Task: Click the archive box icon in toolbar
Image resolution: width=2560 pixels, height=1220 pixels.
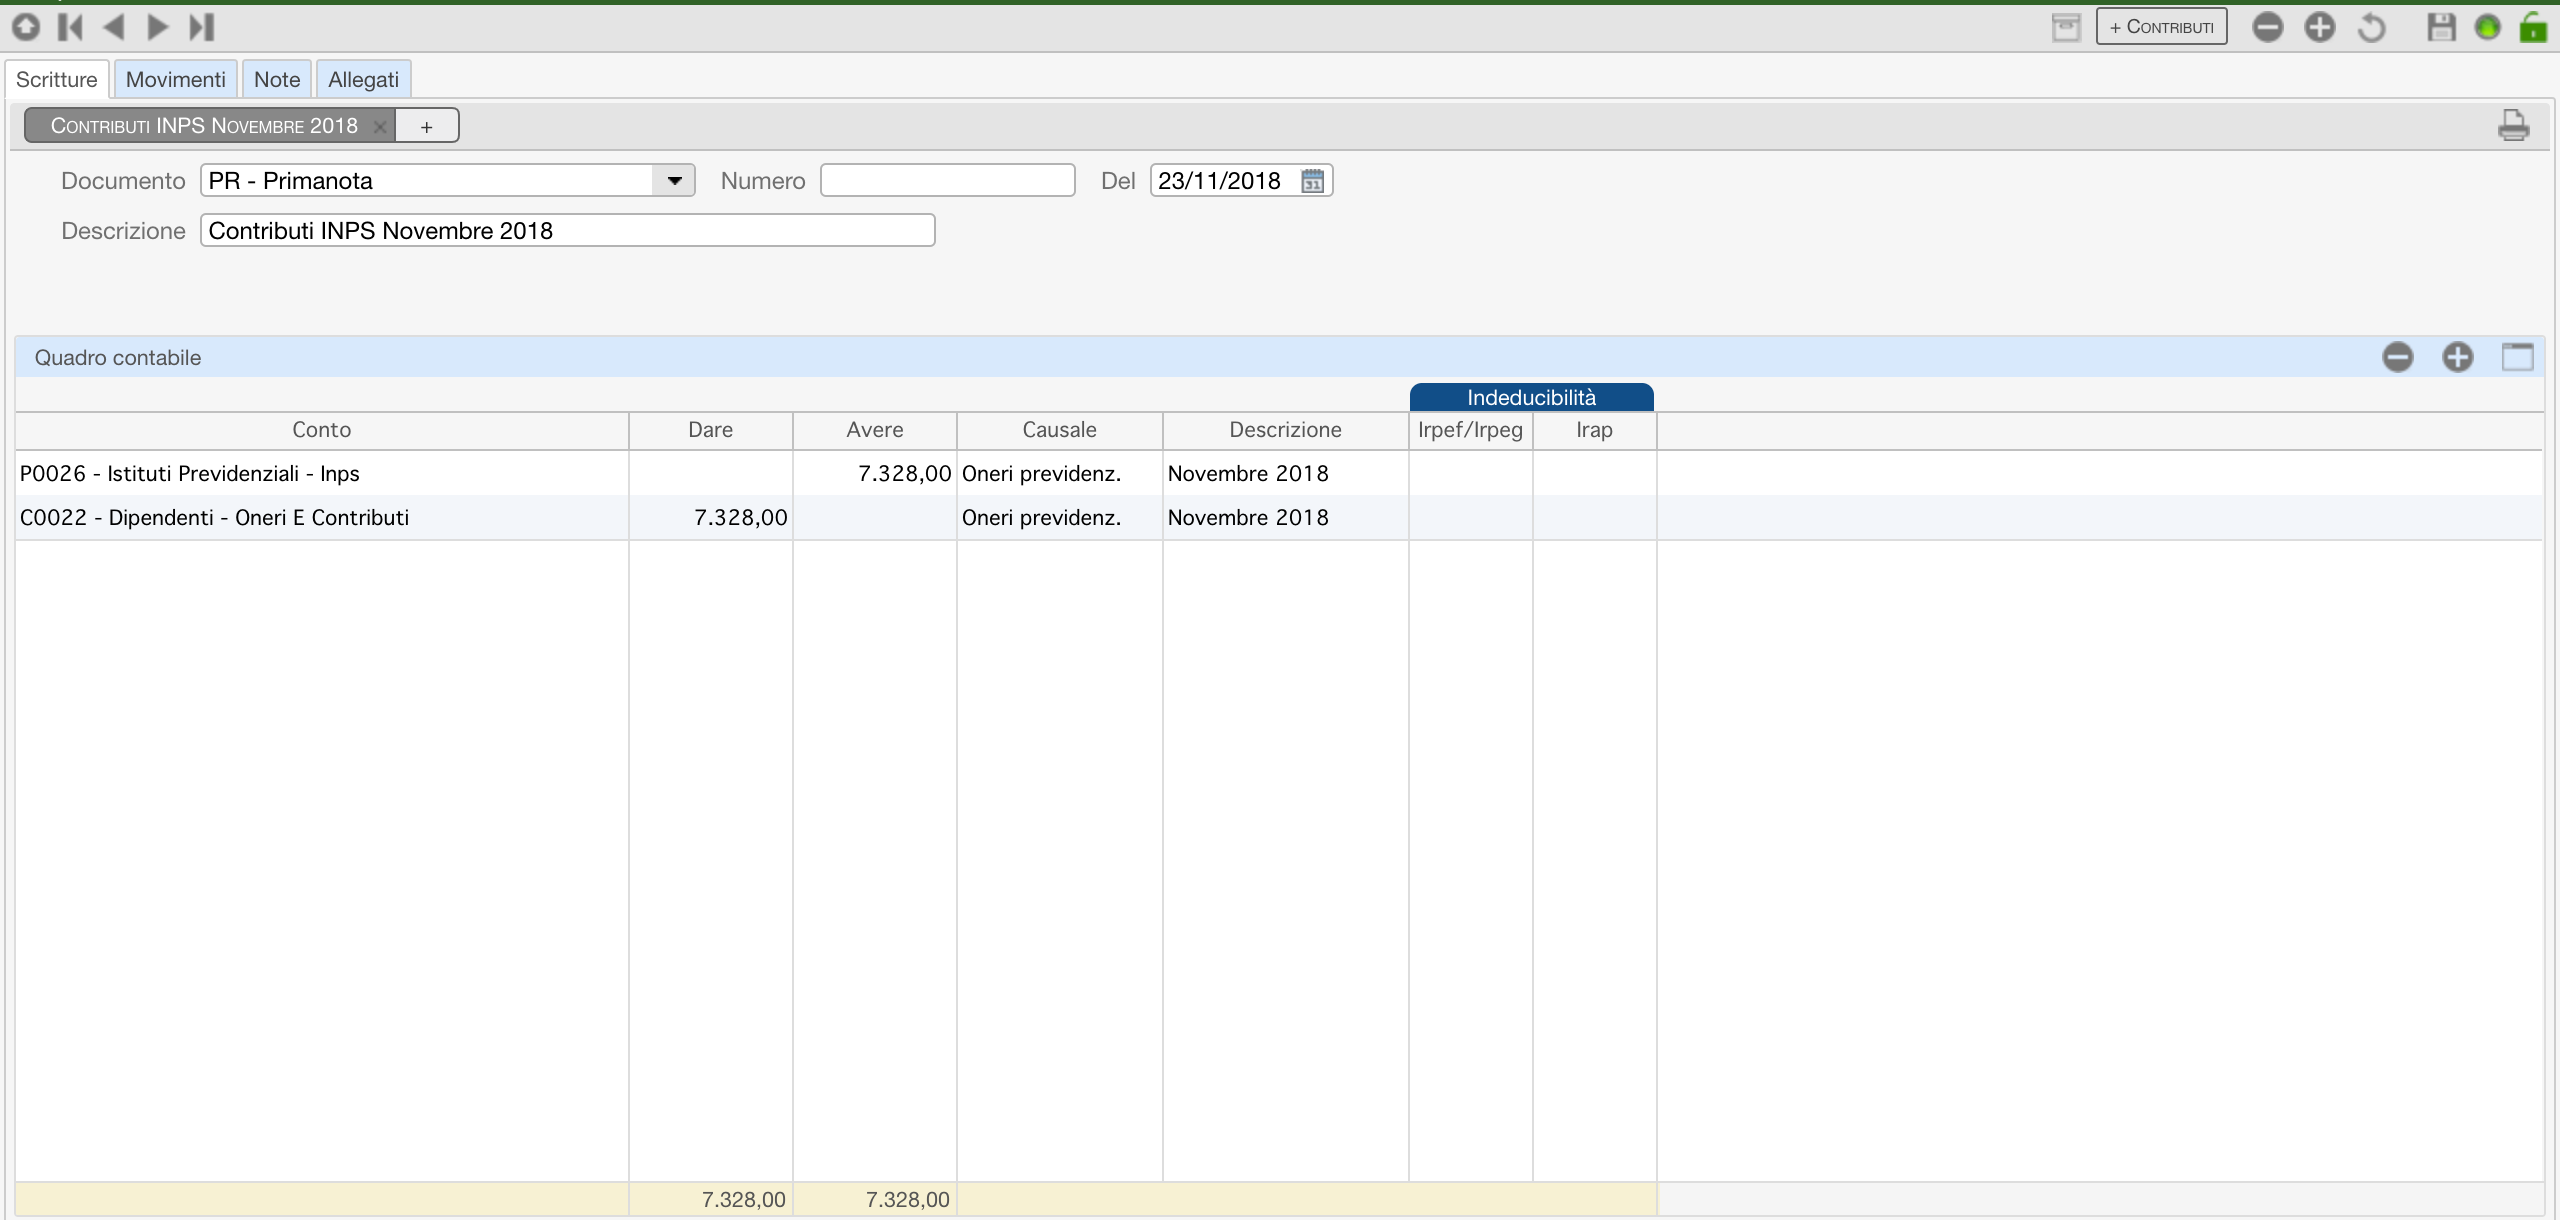Action: point(2066,27)
